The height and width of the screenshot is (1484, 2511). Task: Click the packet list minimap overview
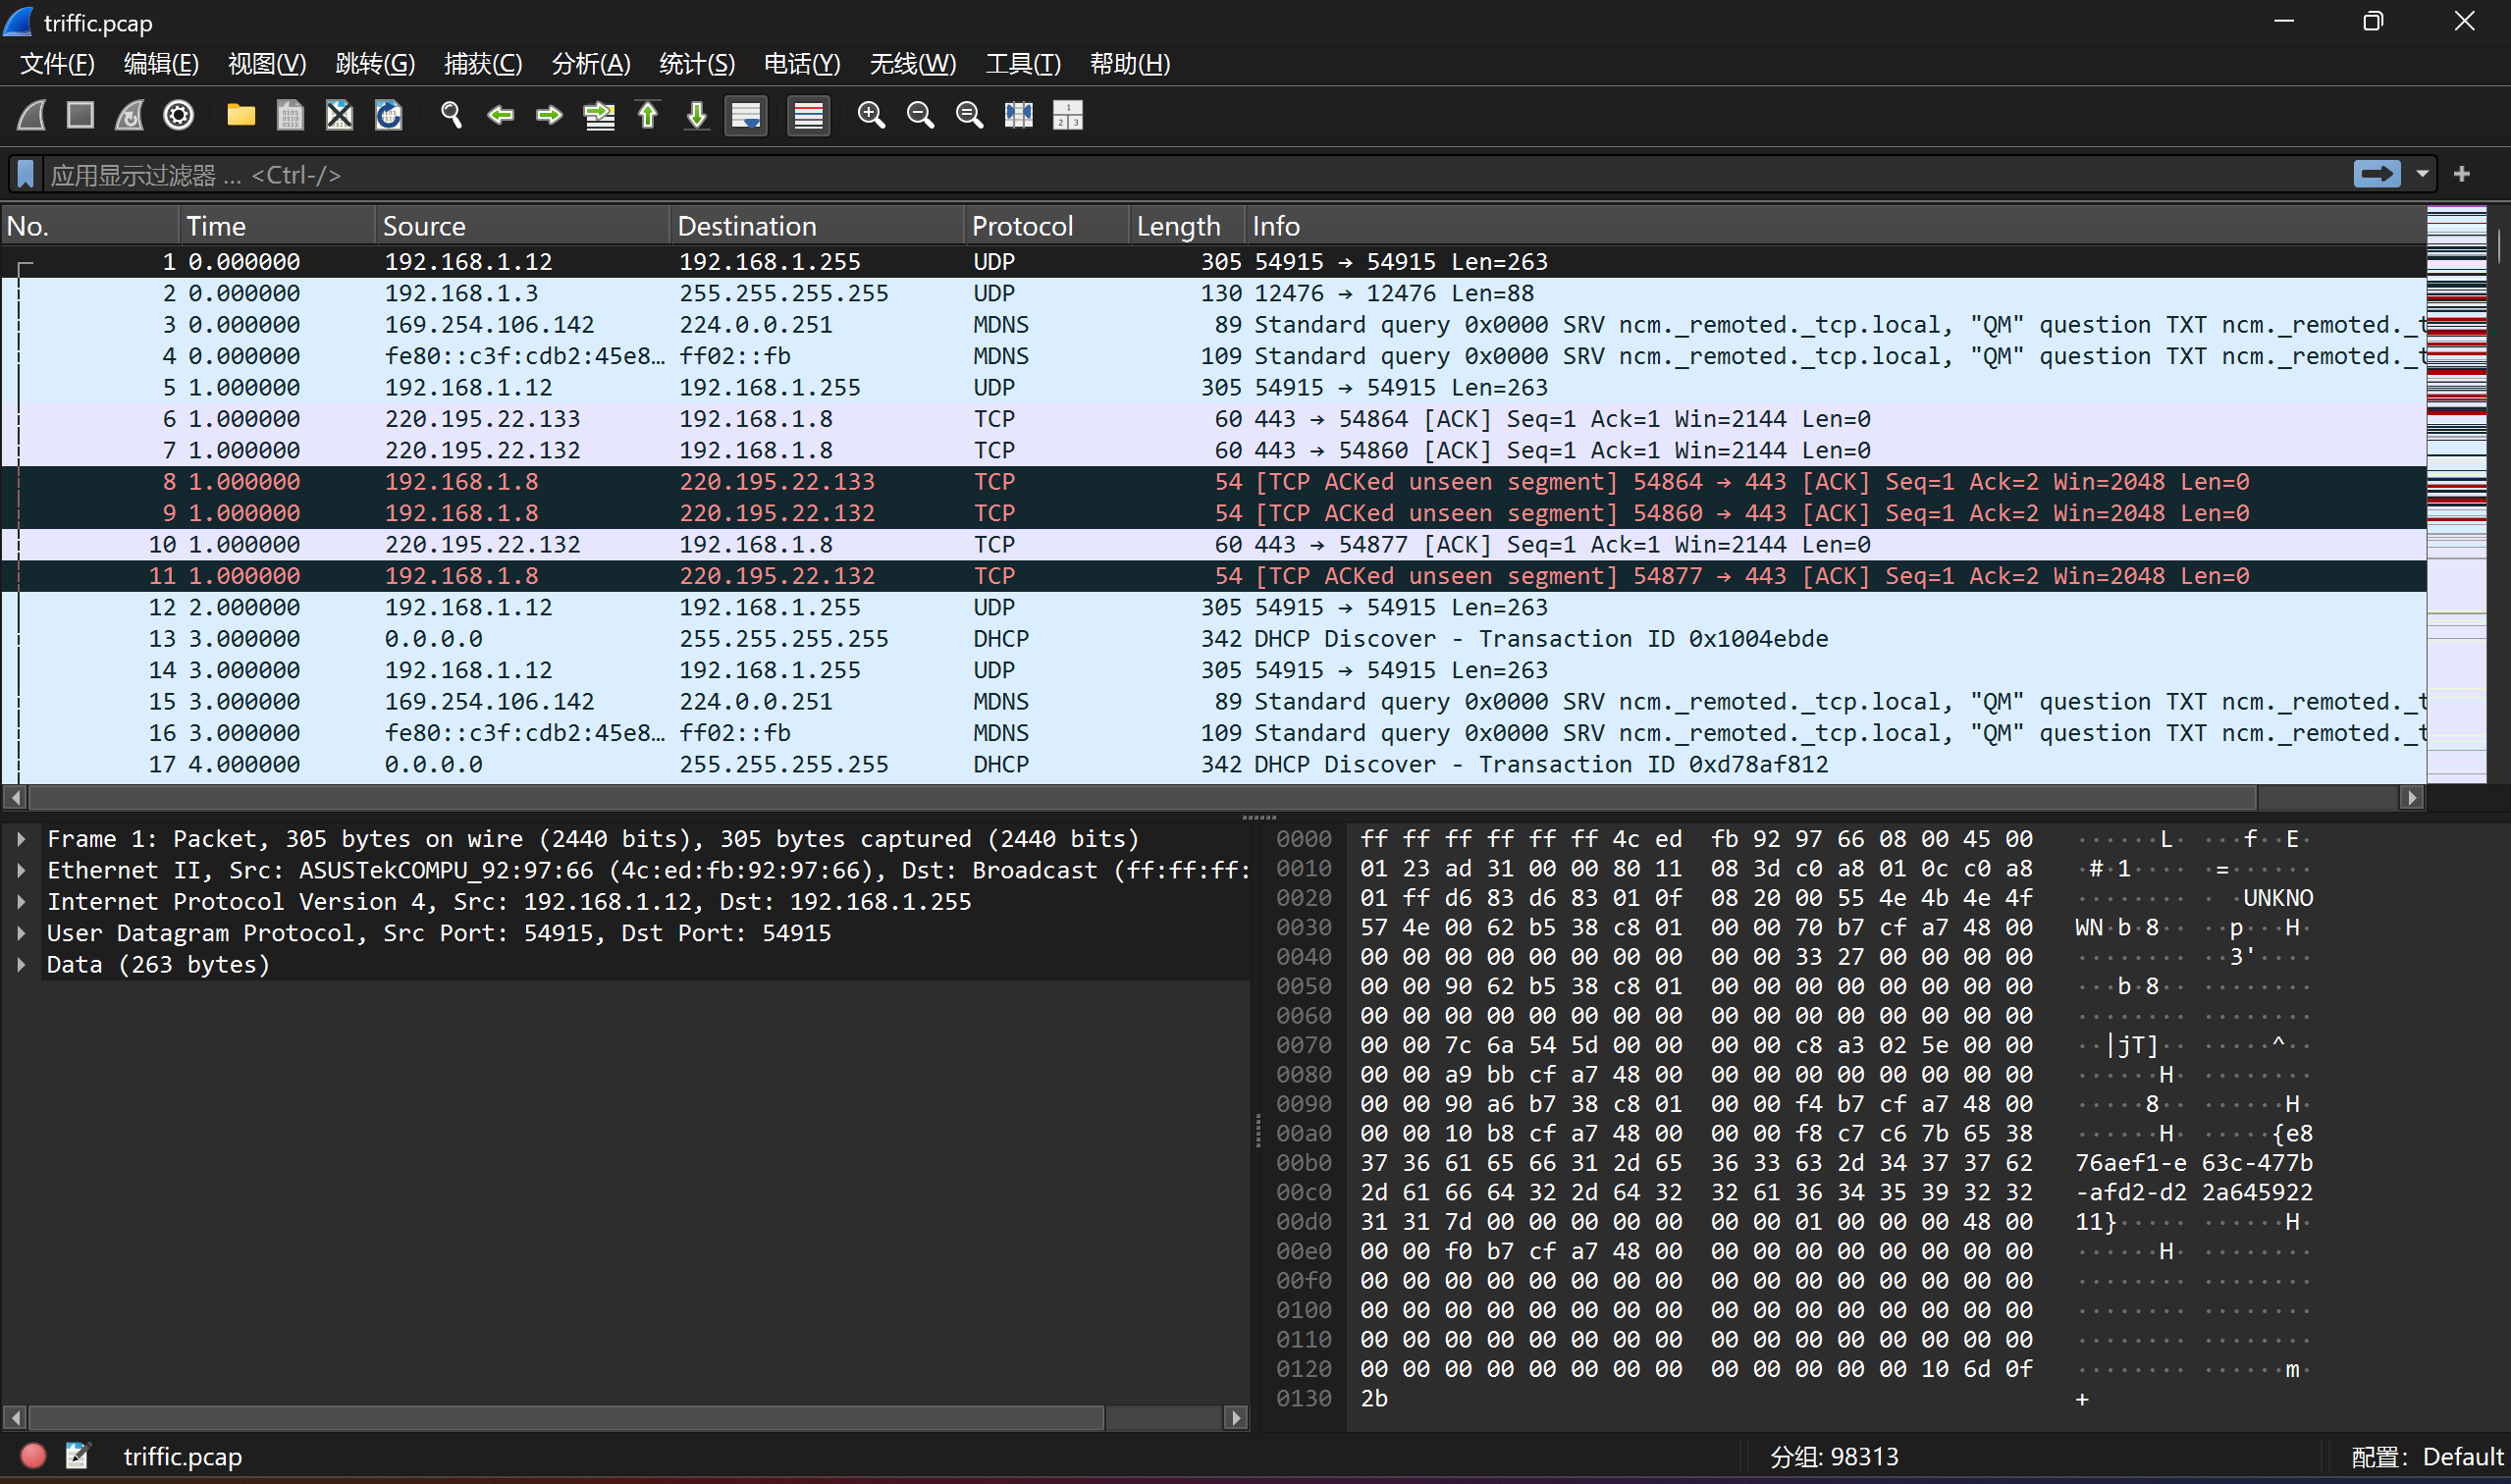(2456, 494)
